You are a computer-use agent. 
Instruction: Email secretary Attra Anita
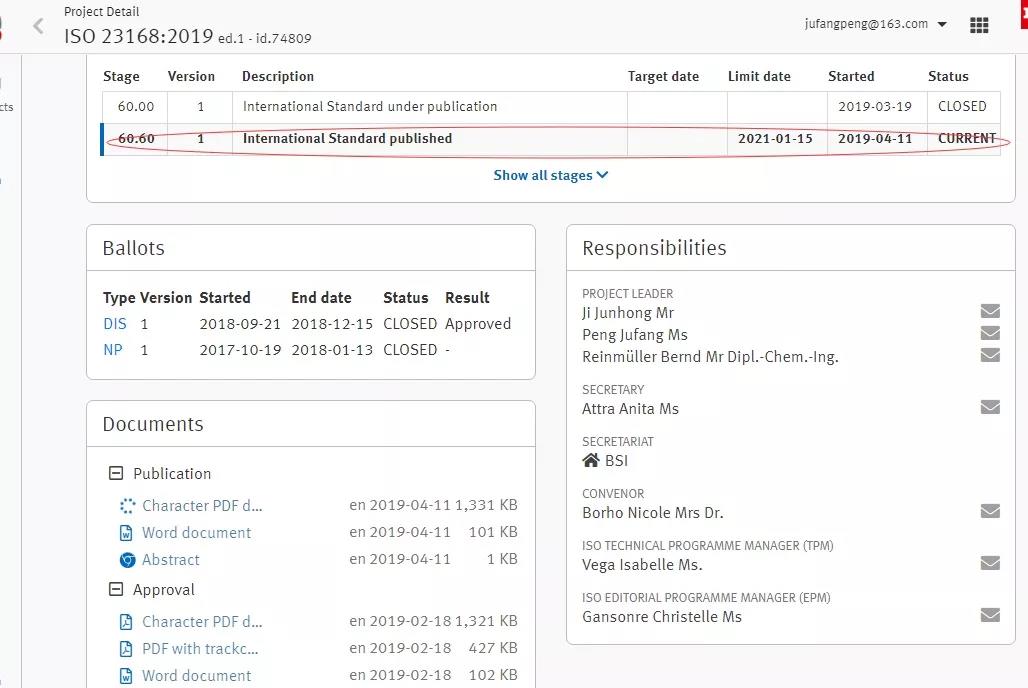[x=990, y=407]
